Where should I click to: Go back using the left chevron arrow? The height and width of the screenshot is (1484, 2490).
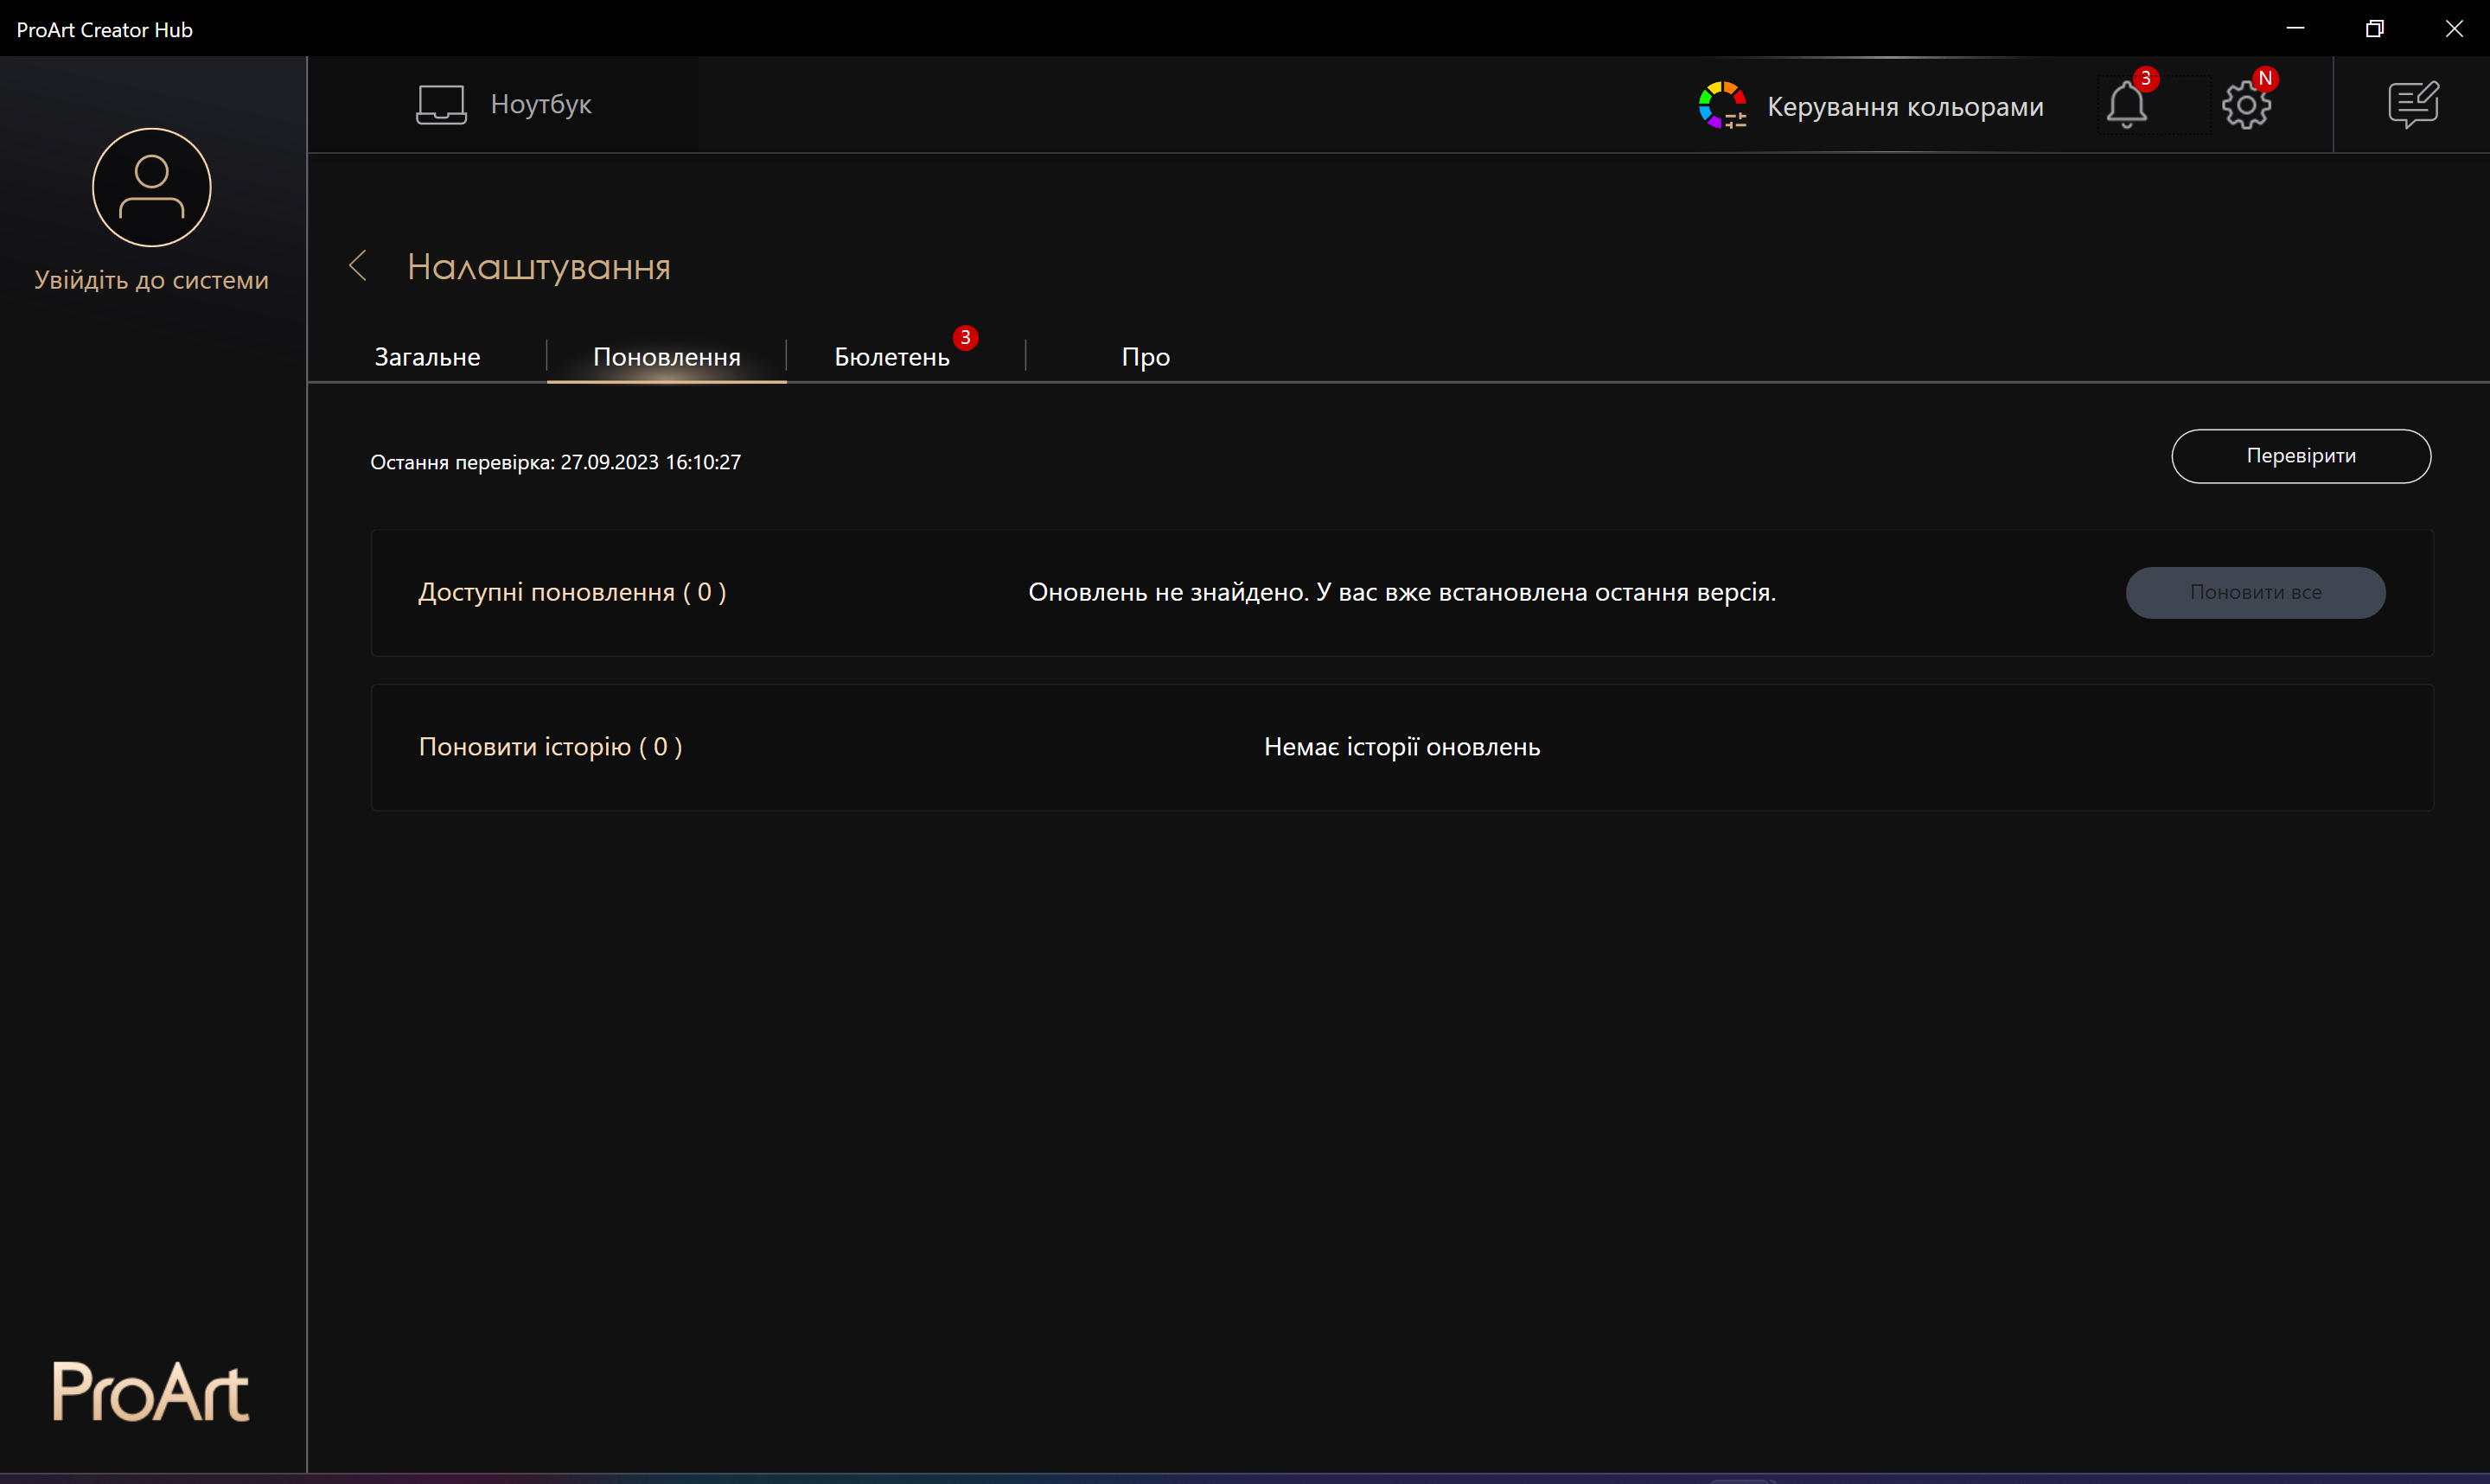(x=358, y=266)
